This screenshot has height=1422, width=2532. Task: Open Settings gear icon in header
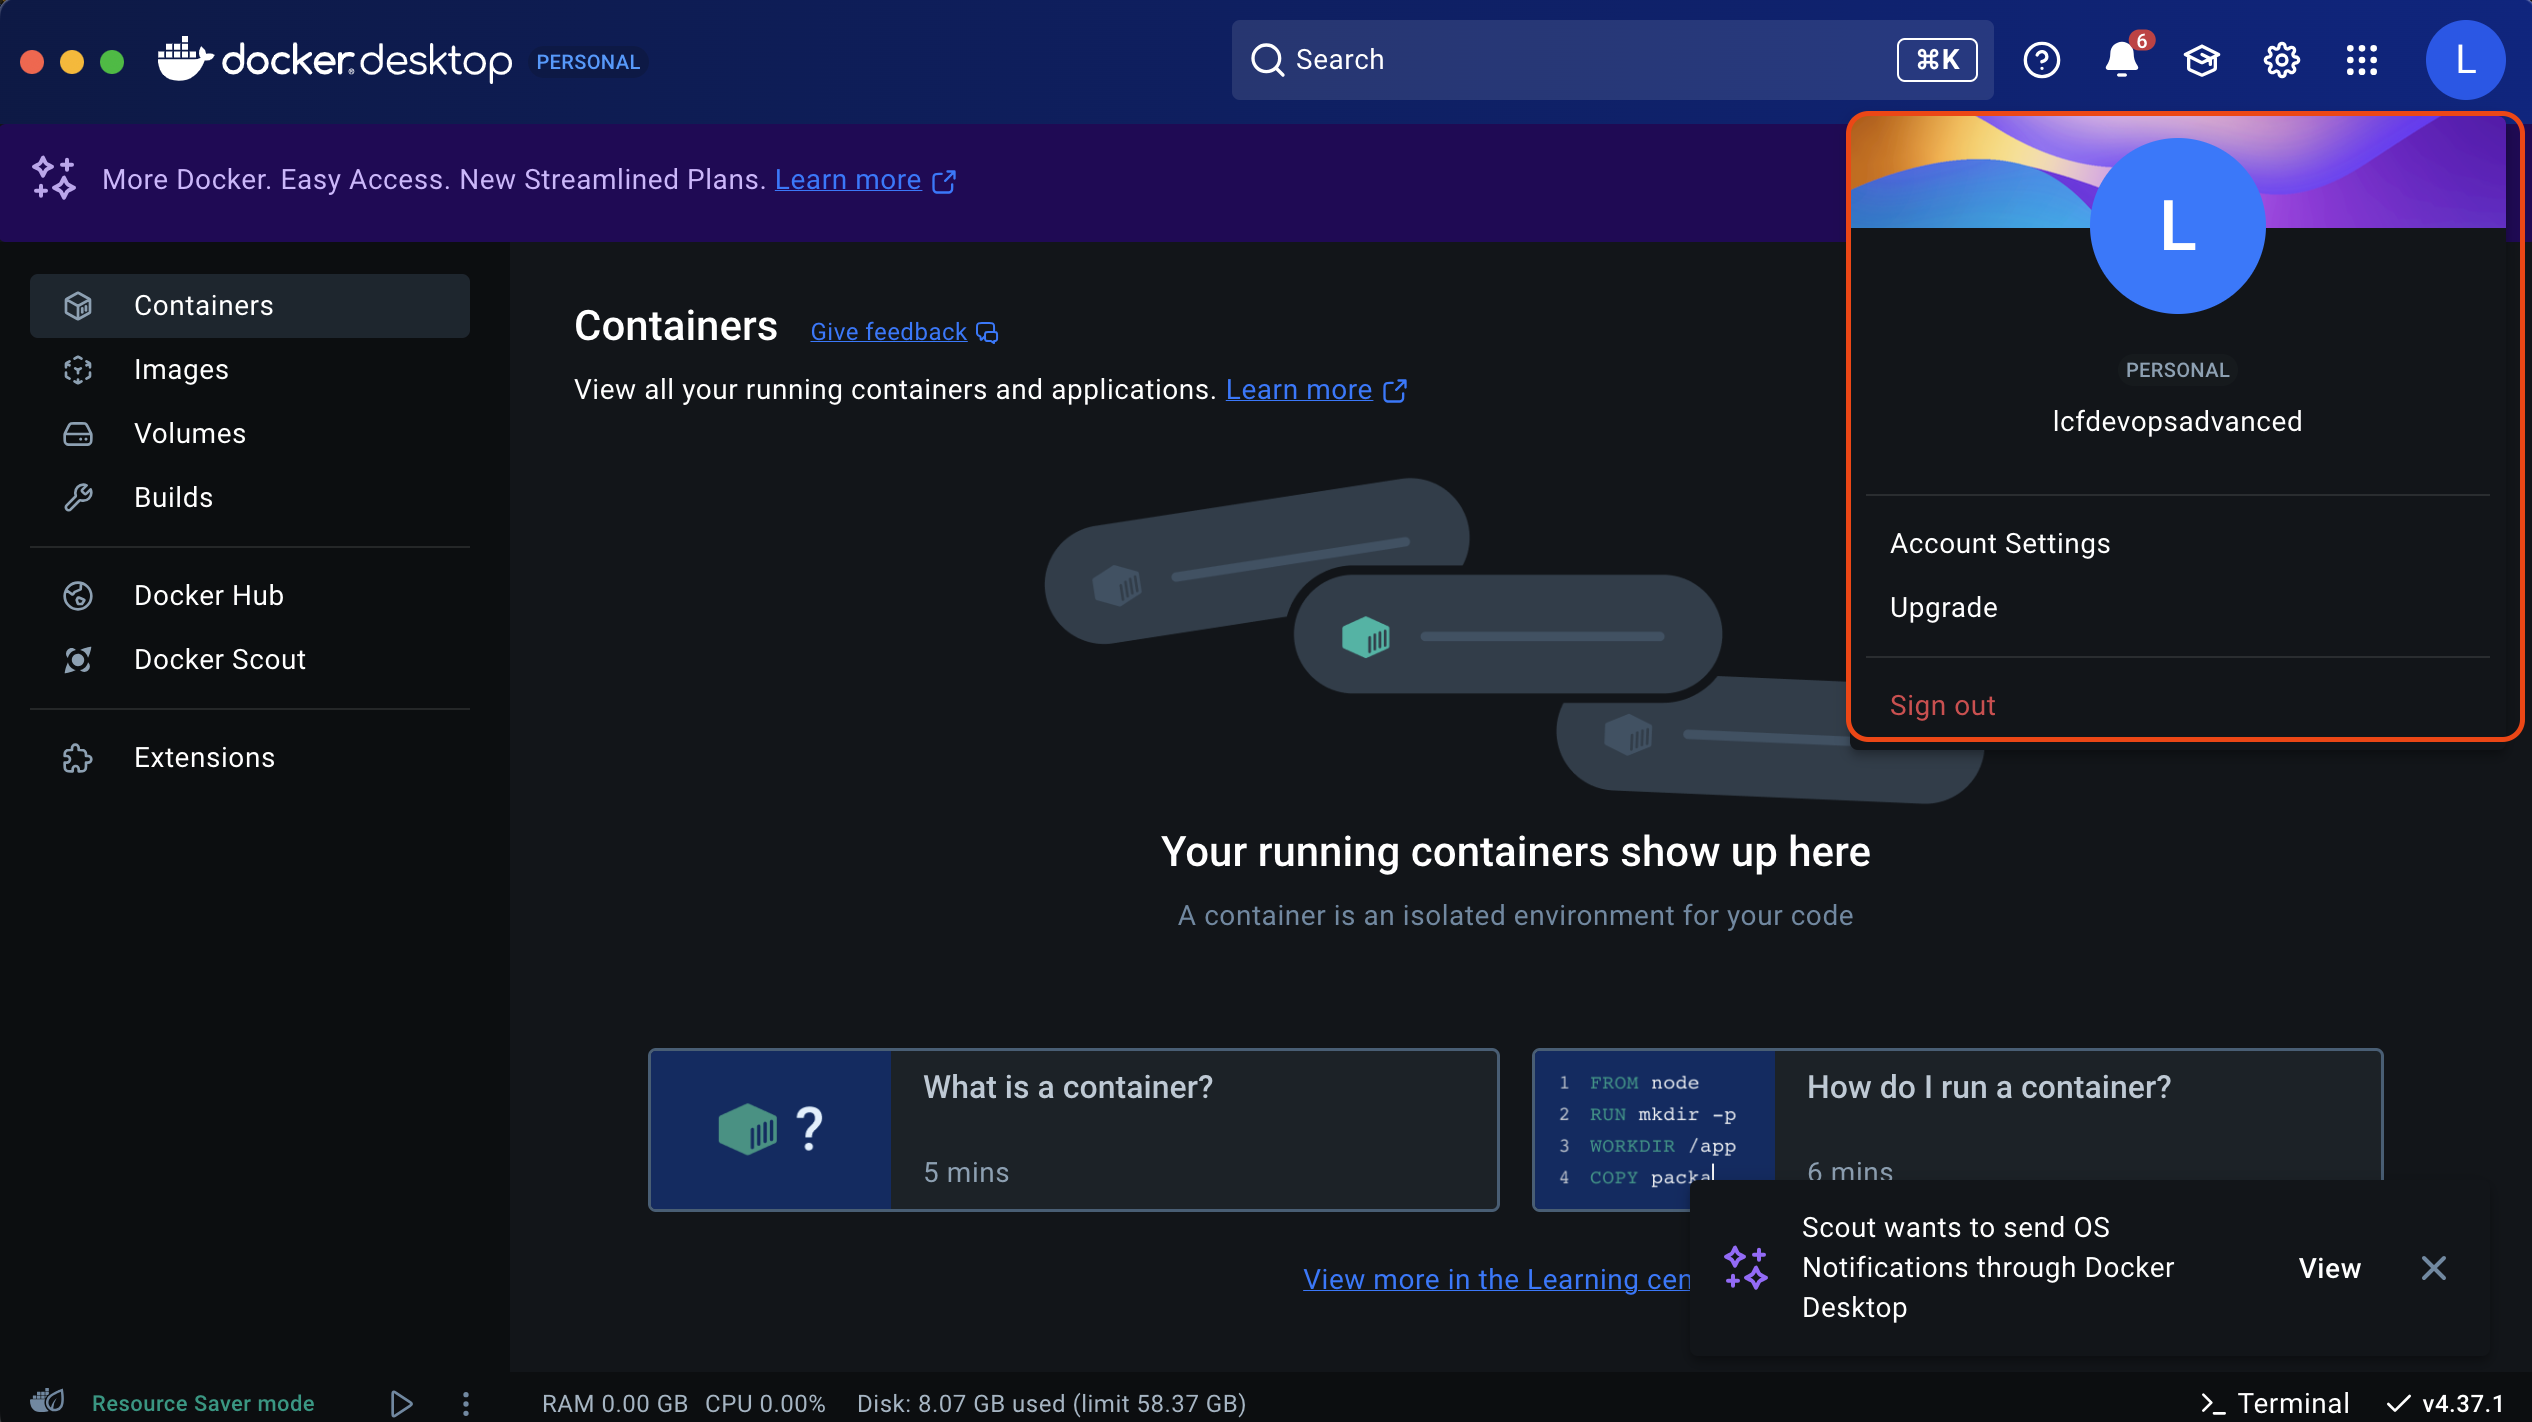click(x=2281, y=60)
